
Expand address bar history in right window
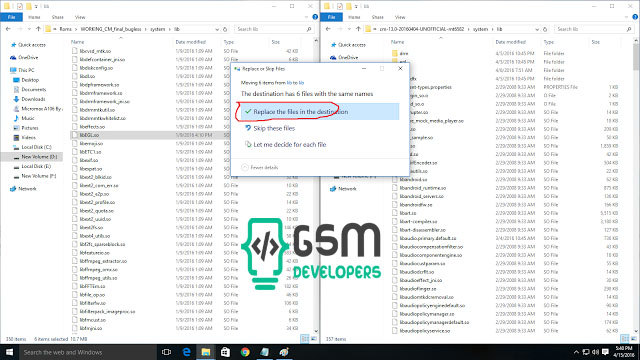click(x=537, y=29)
